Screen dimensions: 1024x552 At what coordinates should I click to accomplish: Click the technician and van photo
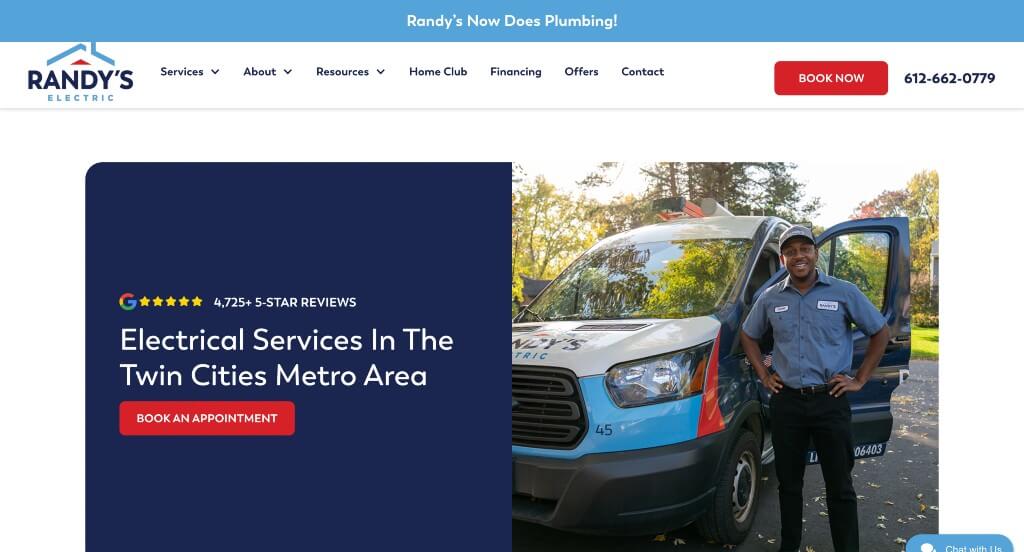coord(725,357)
